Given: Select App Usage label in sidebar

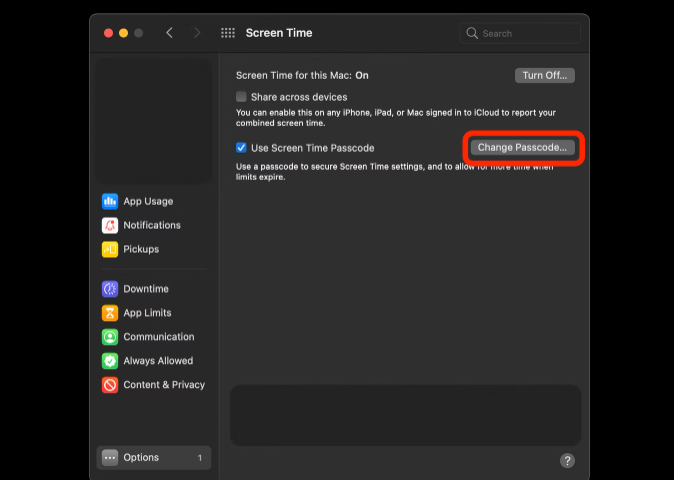Looking at the screenshot, I should pyautogui.click(x=148, y=201).
